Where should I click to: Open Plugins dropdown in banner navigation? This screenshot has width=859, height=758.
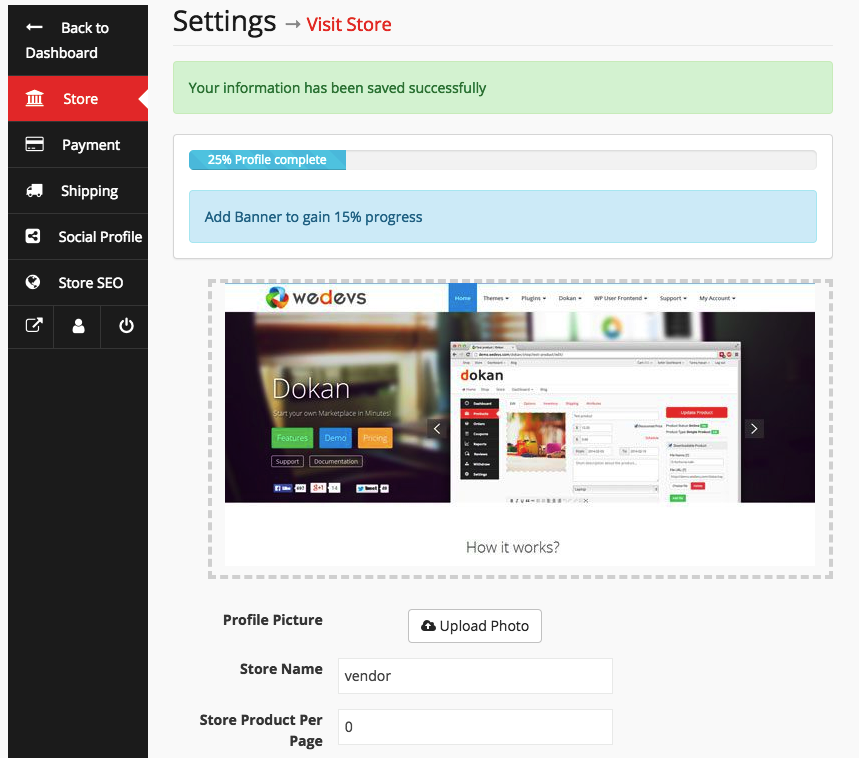(x=533, y=298)
